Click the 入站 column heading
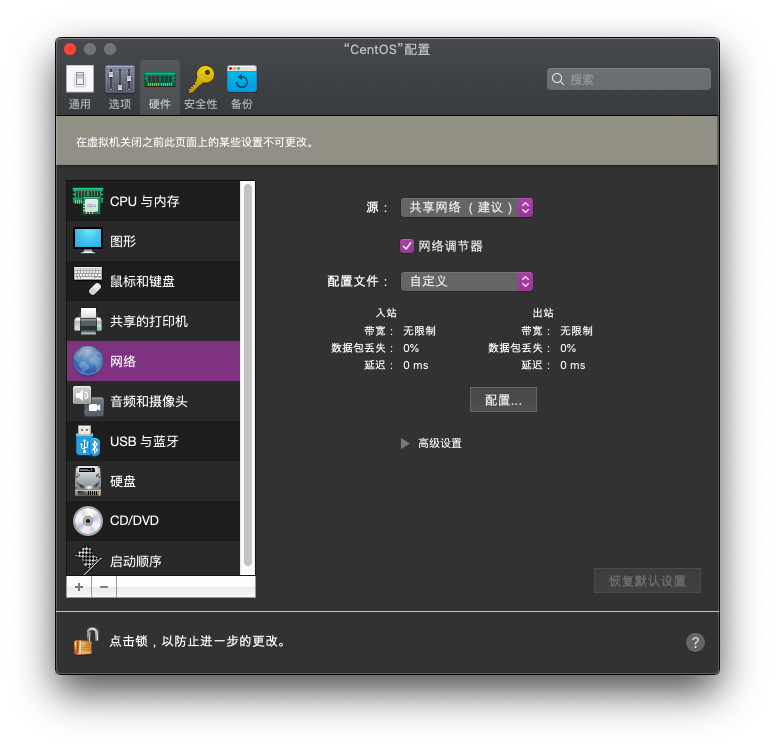 click(x=386, y=312)
